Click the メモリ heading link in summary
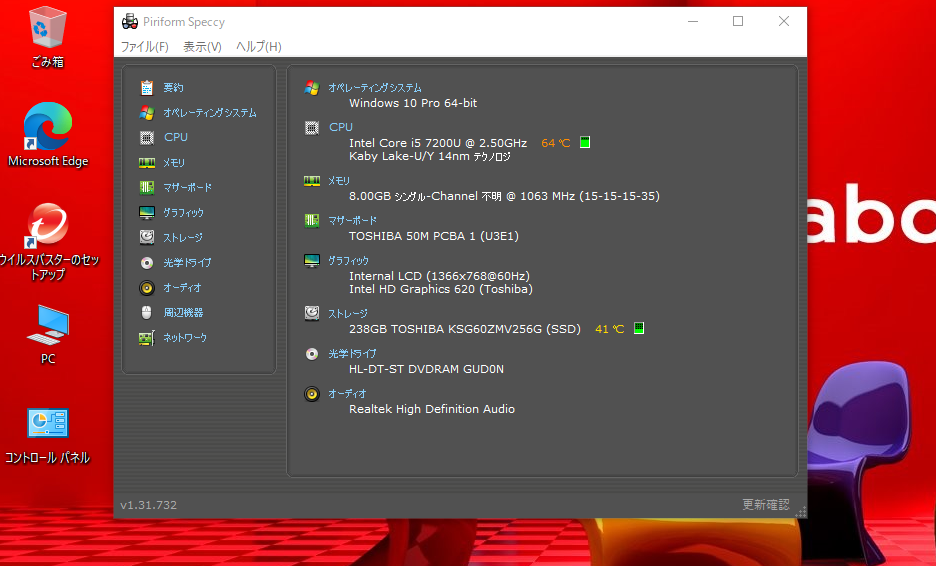 coord(338,180)
